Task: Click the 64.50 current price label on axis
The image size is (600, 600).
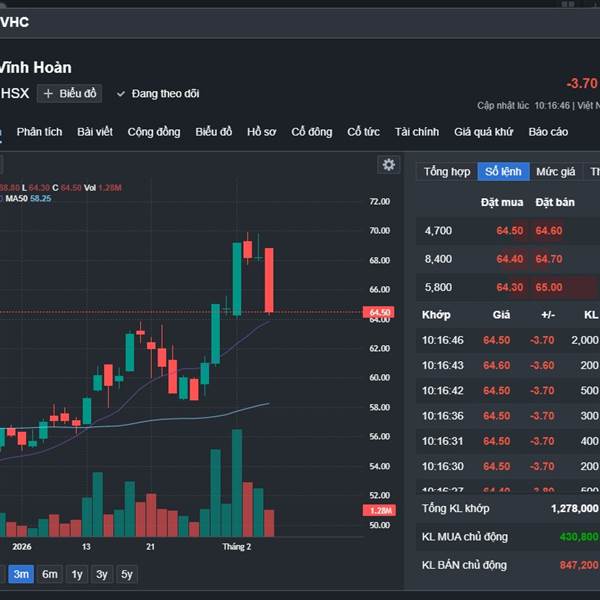Action: 380,312
